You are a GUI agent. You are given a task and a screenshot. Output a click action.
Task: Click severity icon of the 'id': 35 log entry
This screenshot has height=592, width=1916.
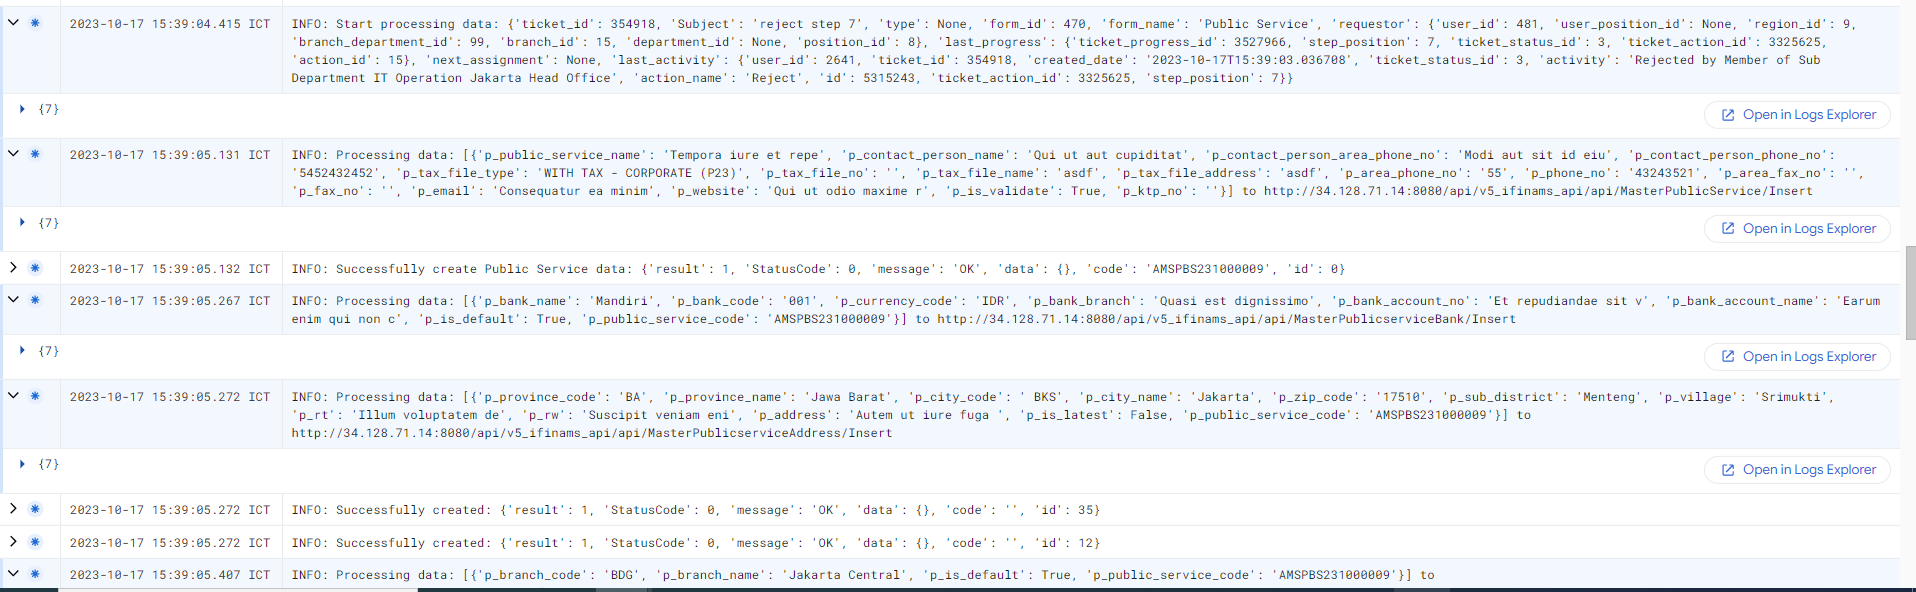click(x=35, y=509)
